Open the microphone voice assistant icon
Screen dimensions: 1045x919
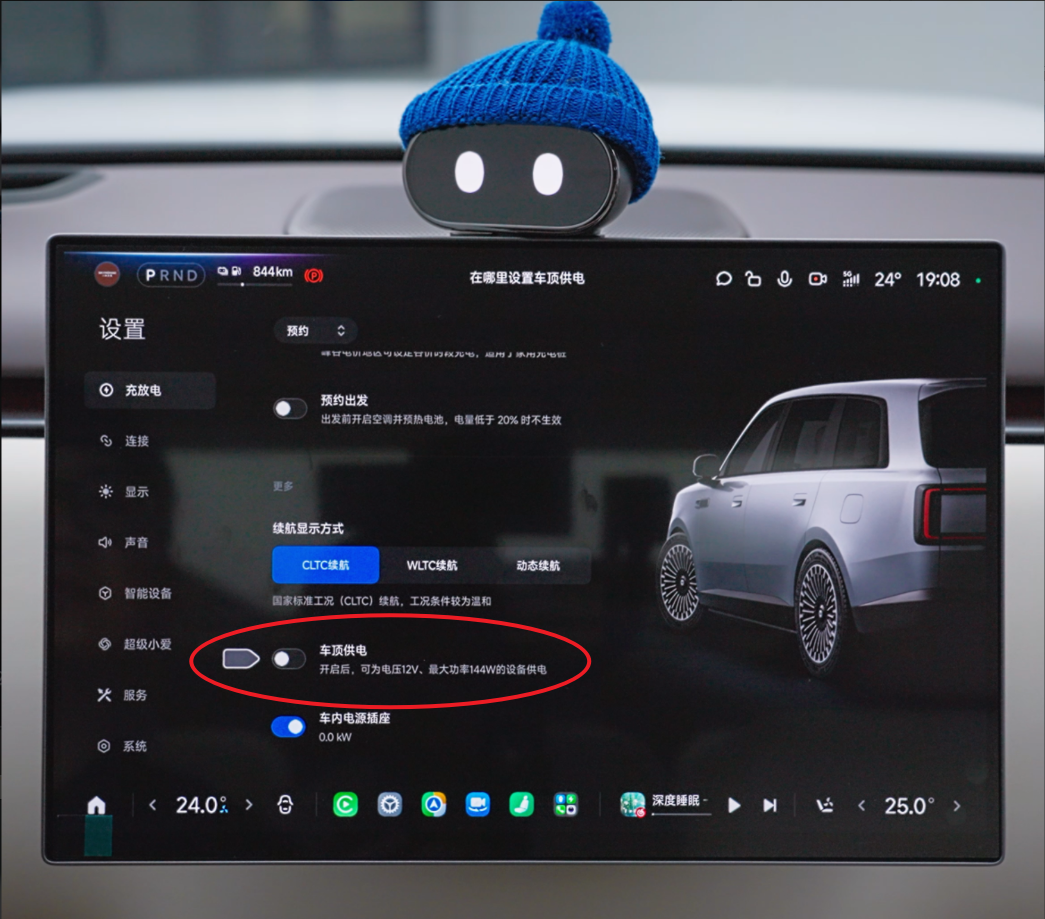point(784,279)
